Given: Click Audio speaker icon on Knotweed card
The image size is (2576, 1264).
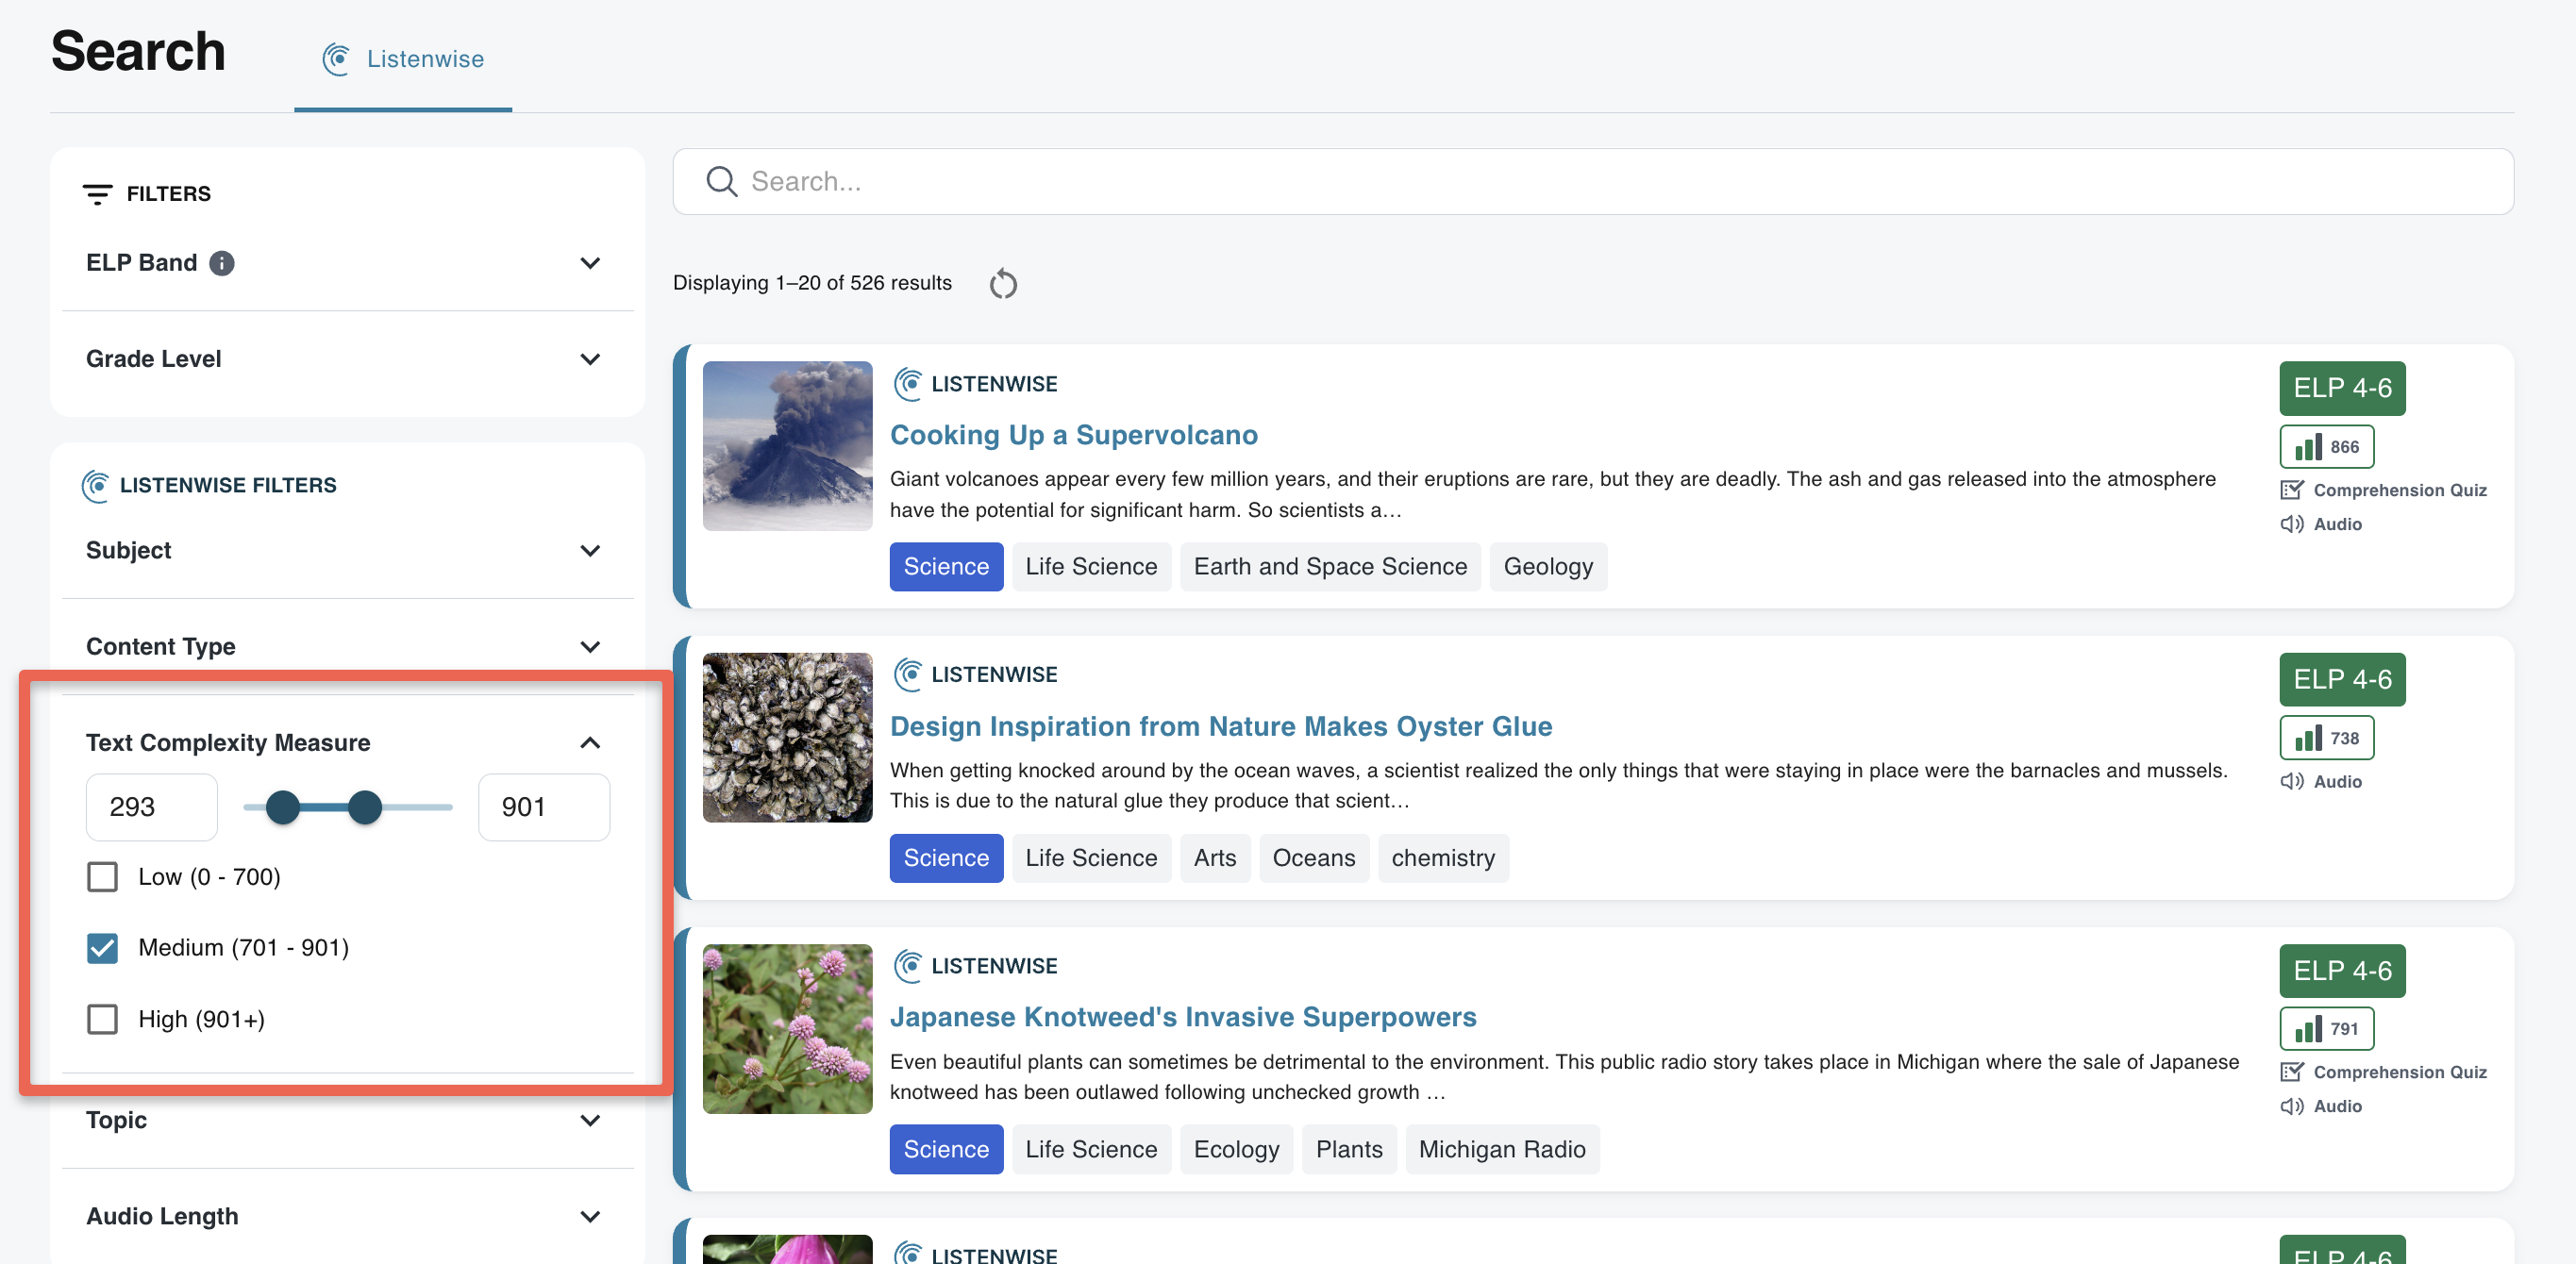Looking at the screenshot, I should pos(2291,1106).
